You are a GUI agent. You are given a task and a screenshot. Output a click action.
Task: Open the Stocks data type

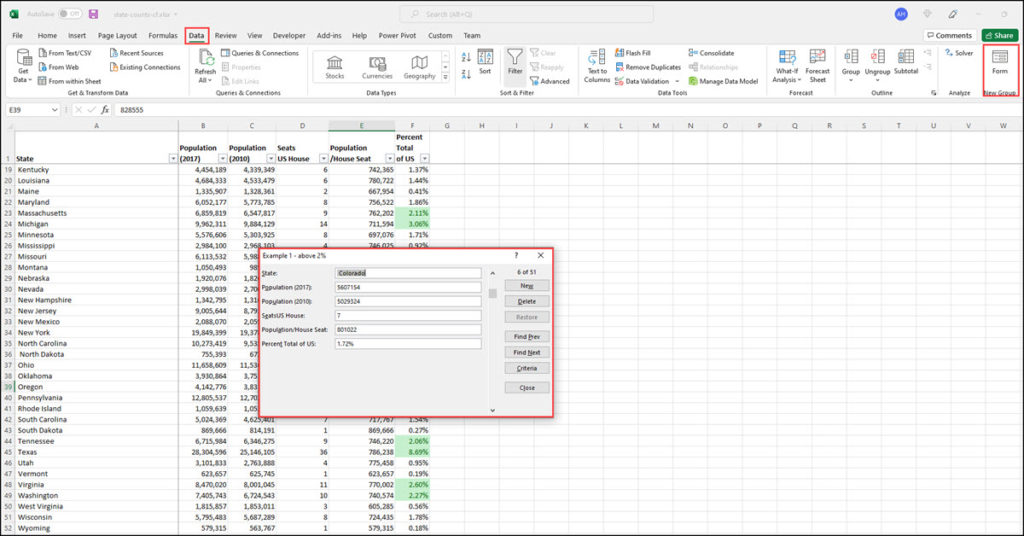[335, 65]
